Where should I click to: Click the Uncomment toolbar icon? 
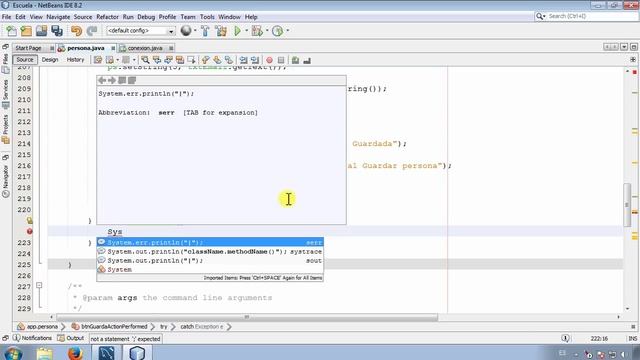pos(307,60)
